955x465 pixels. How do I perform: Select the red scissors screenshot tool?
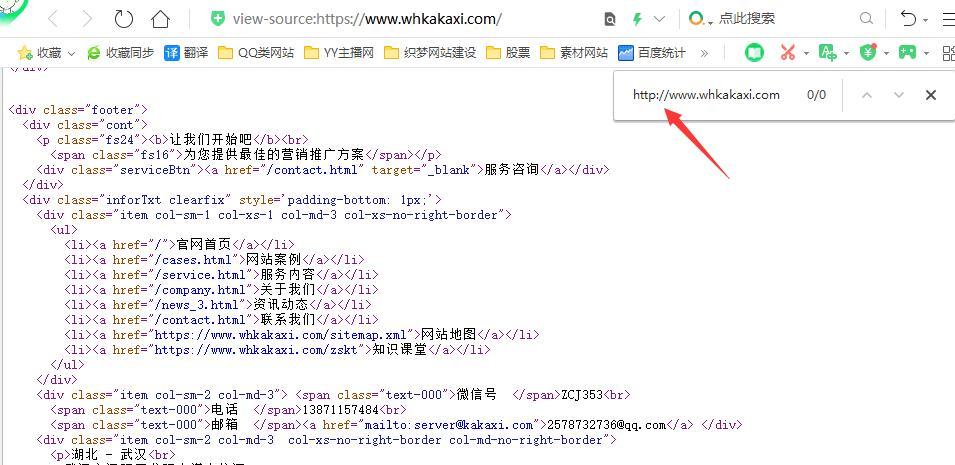[788, 53]
